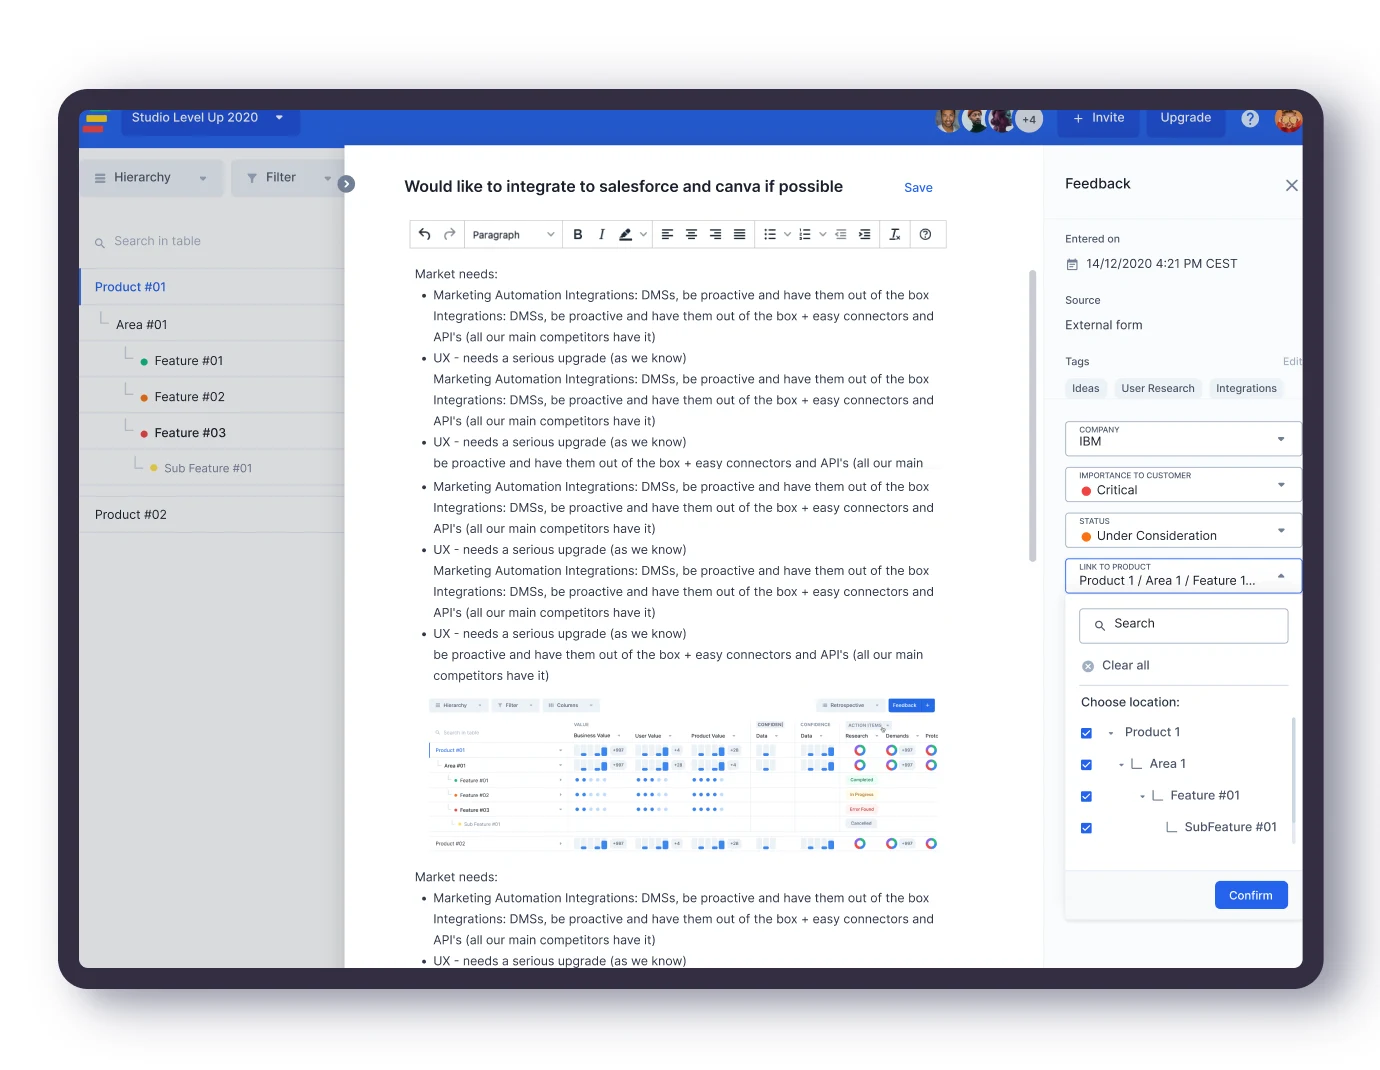Clear all selected locations
Image resolution: width=1380 pixels, height=1070 pixels.
1116,666
